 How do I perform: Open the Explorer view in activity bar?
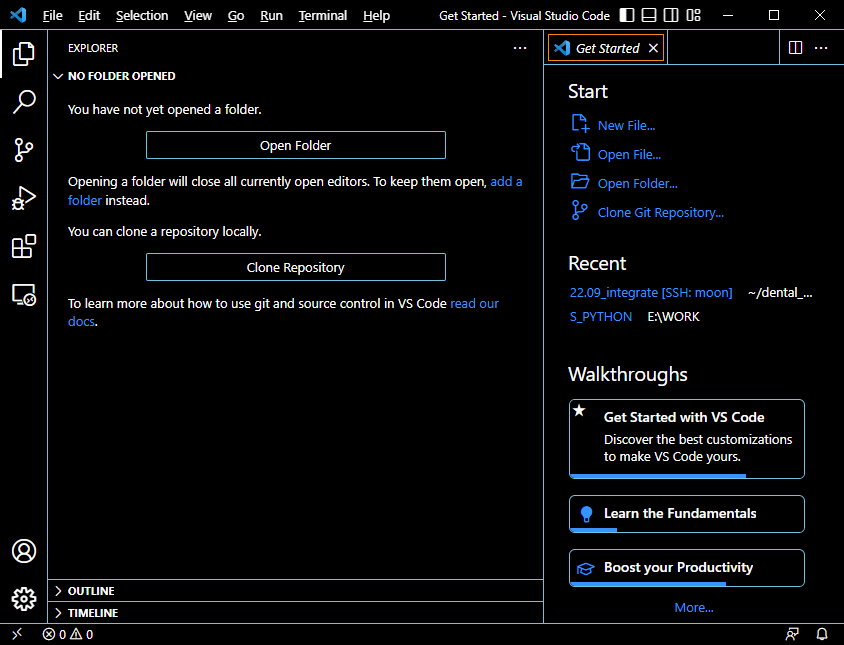tap(24, 54)
